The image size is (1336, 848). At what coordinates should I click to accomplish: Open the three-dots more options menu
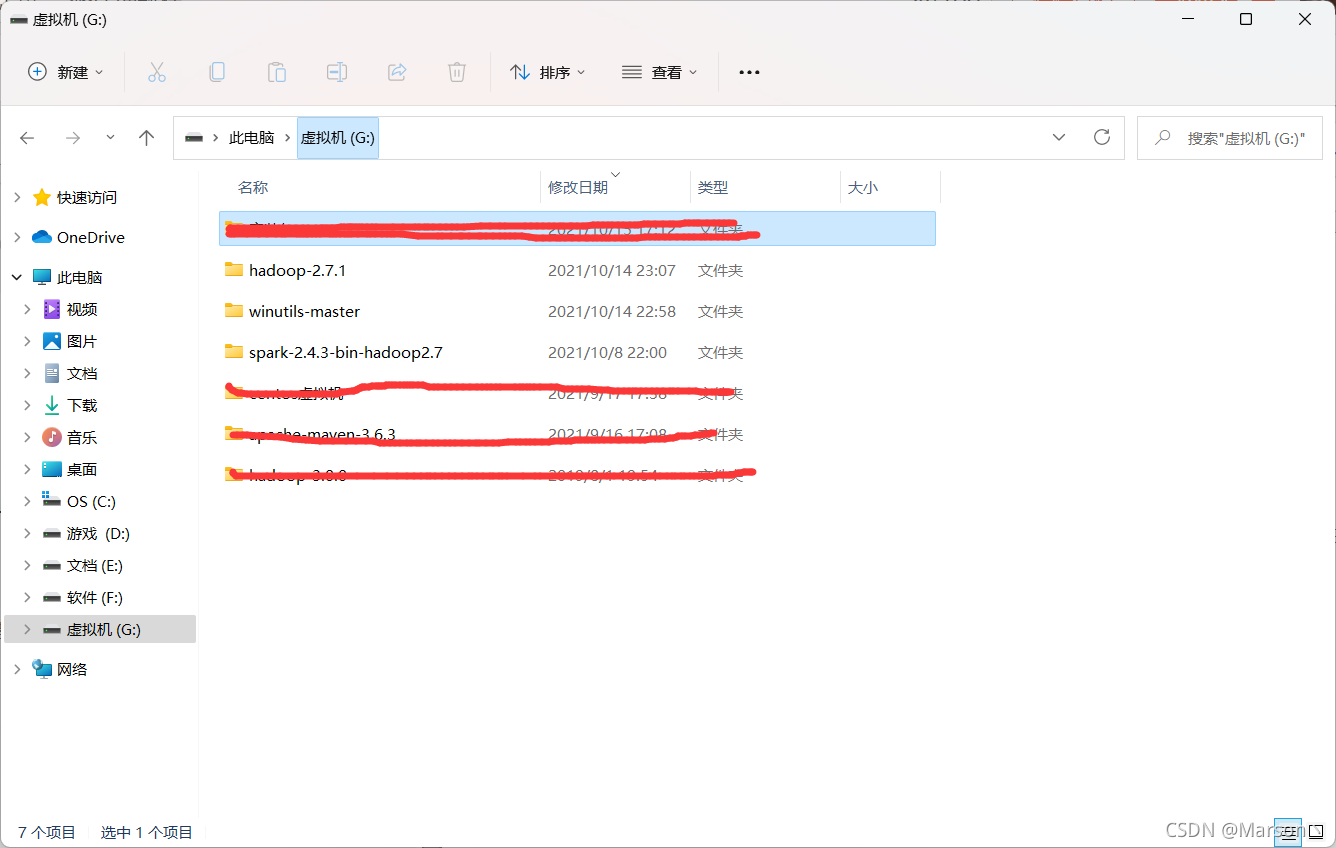[749, 72]
